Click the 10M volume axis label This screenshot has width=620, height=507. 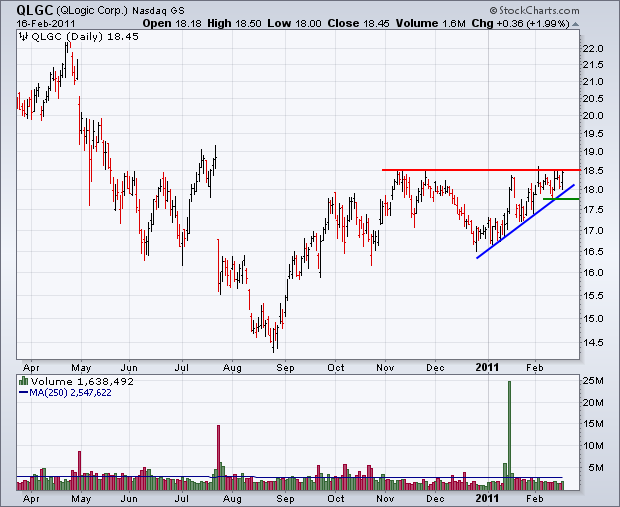pos(593,446)
